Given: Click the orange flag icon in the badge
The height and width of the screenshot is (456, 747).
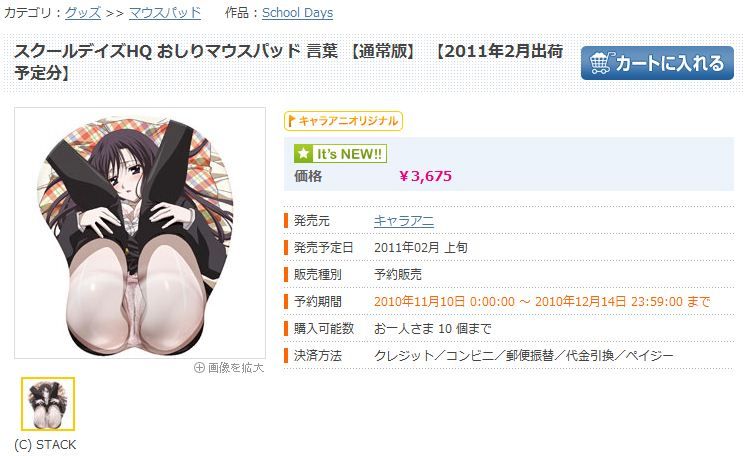Looking at the screenshot, I should coord(292,121).
